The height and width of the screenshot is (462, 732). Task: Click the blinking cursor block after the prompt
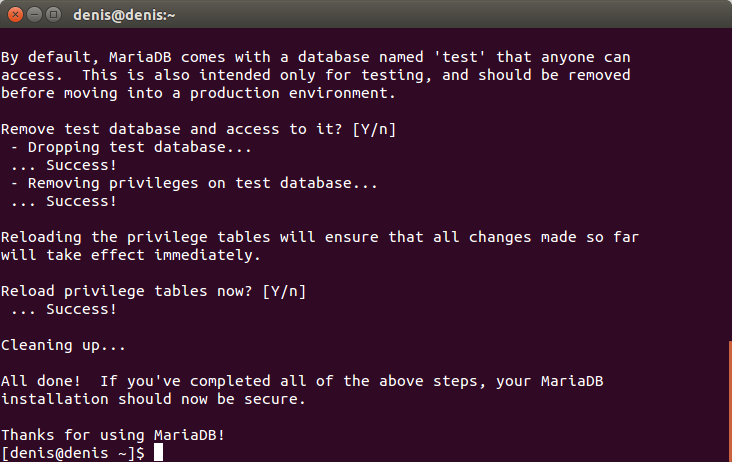pos(159,452)
